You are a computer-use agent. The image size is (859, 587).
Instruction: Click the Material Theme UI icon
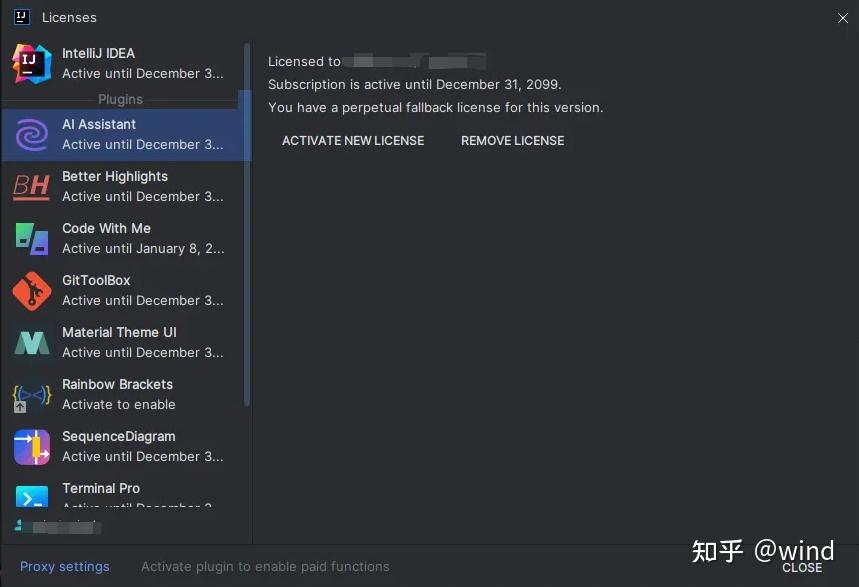(31, 343)
